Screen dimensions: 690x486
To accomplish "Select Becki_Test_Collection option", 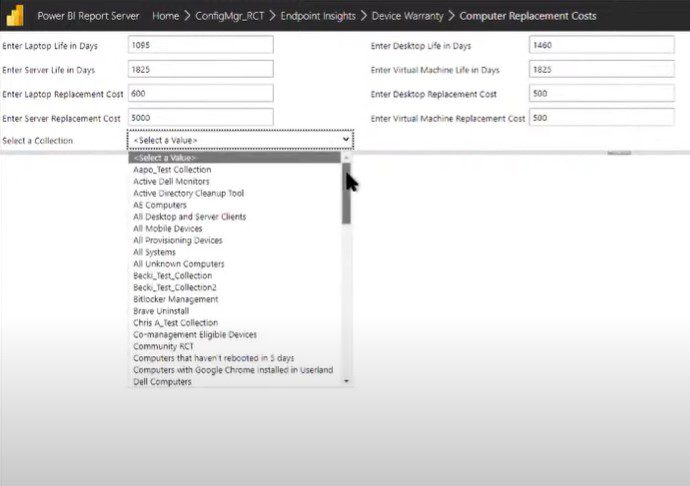I will pyautogui.click(x=235, y=276).
